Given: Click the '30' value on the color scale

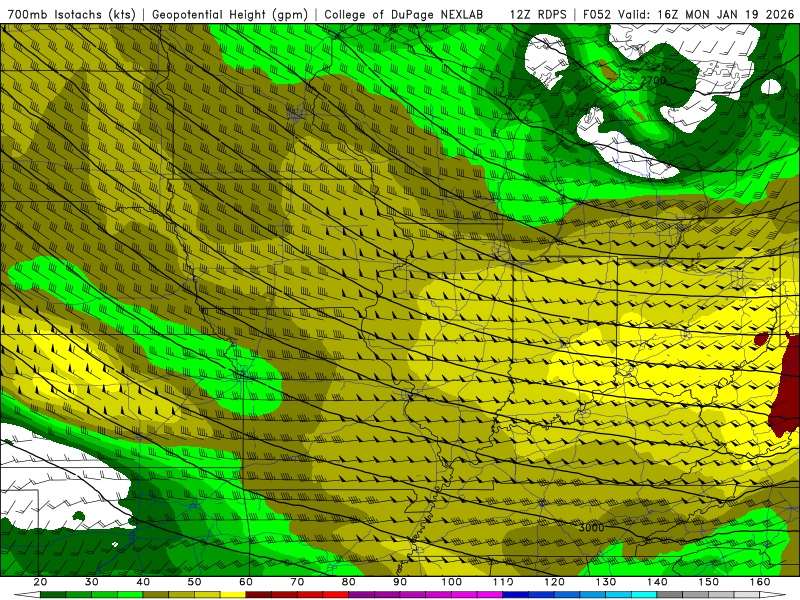Looking at the screenshot, I should click(92, 582).
